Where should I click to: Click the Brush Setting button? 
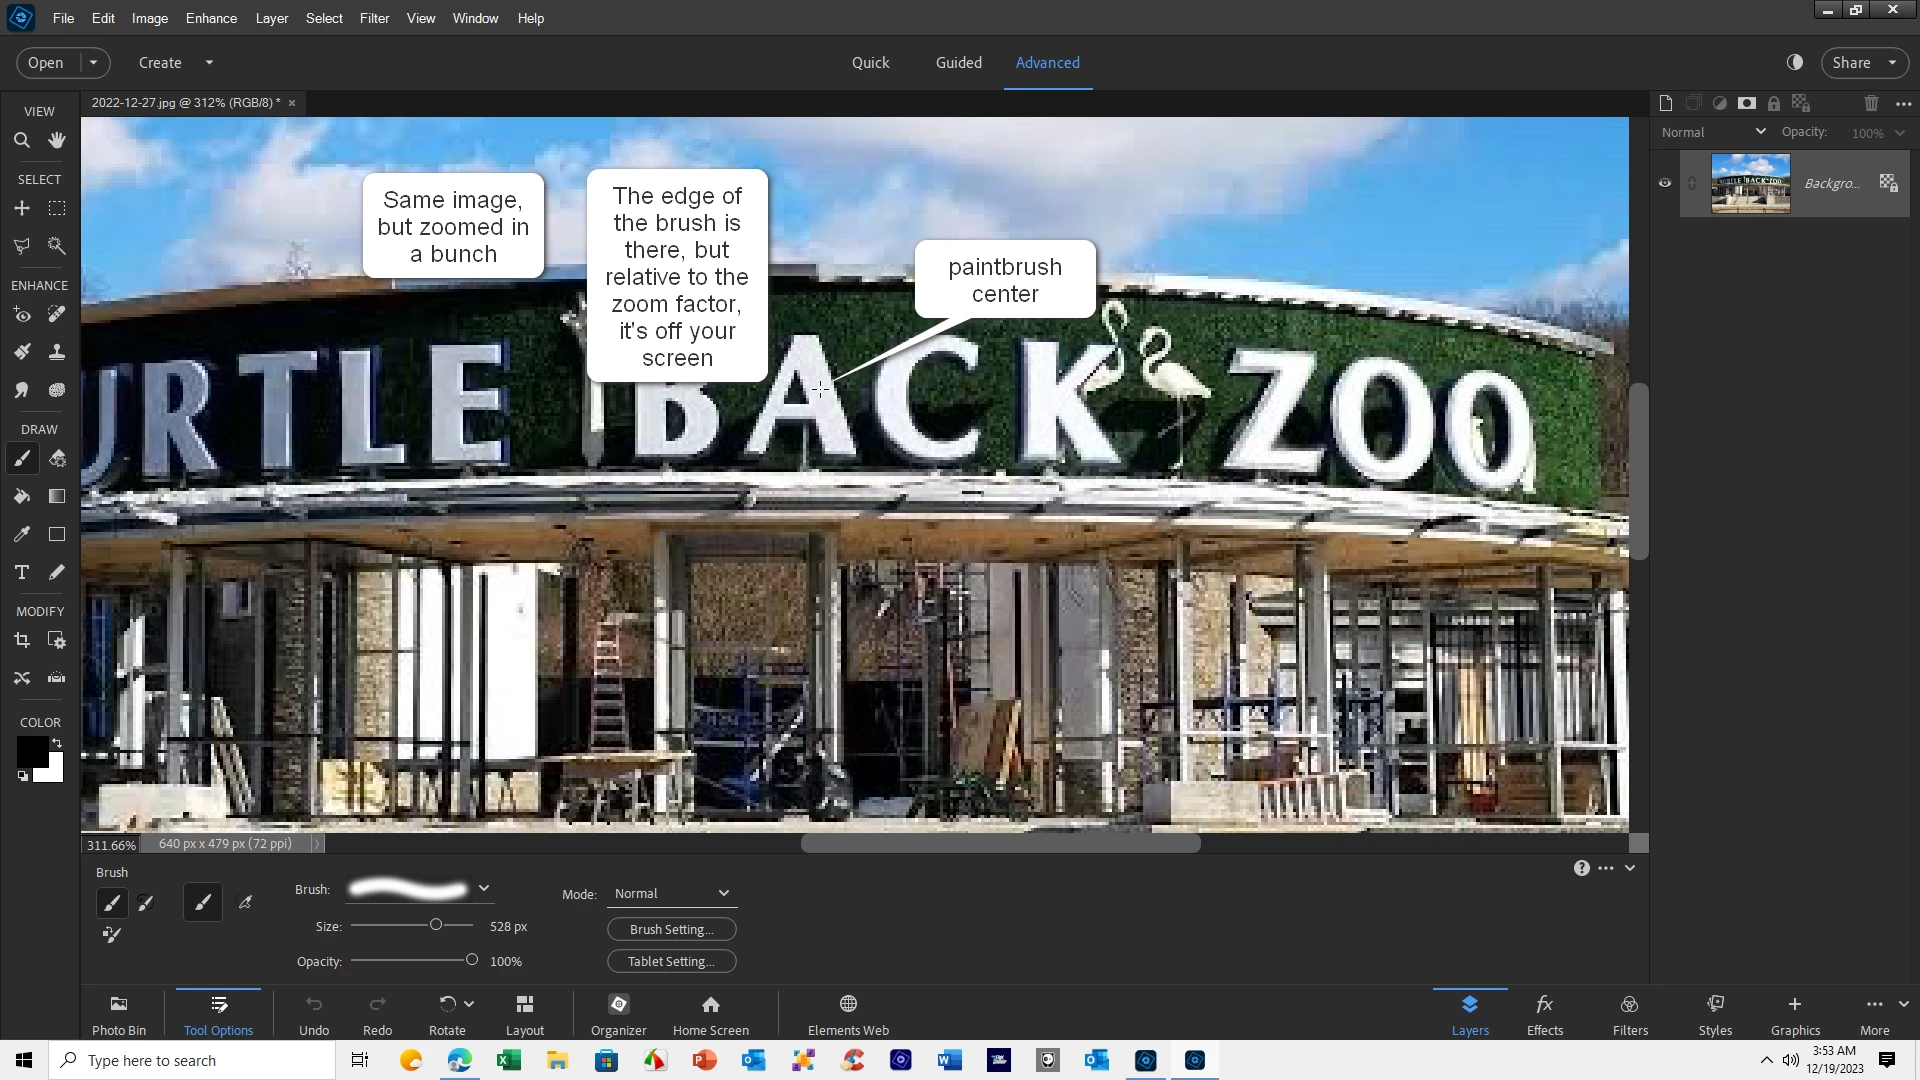(671, 929)
